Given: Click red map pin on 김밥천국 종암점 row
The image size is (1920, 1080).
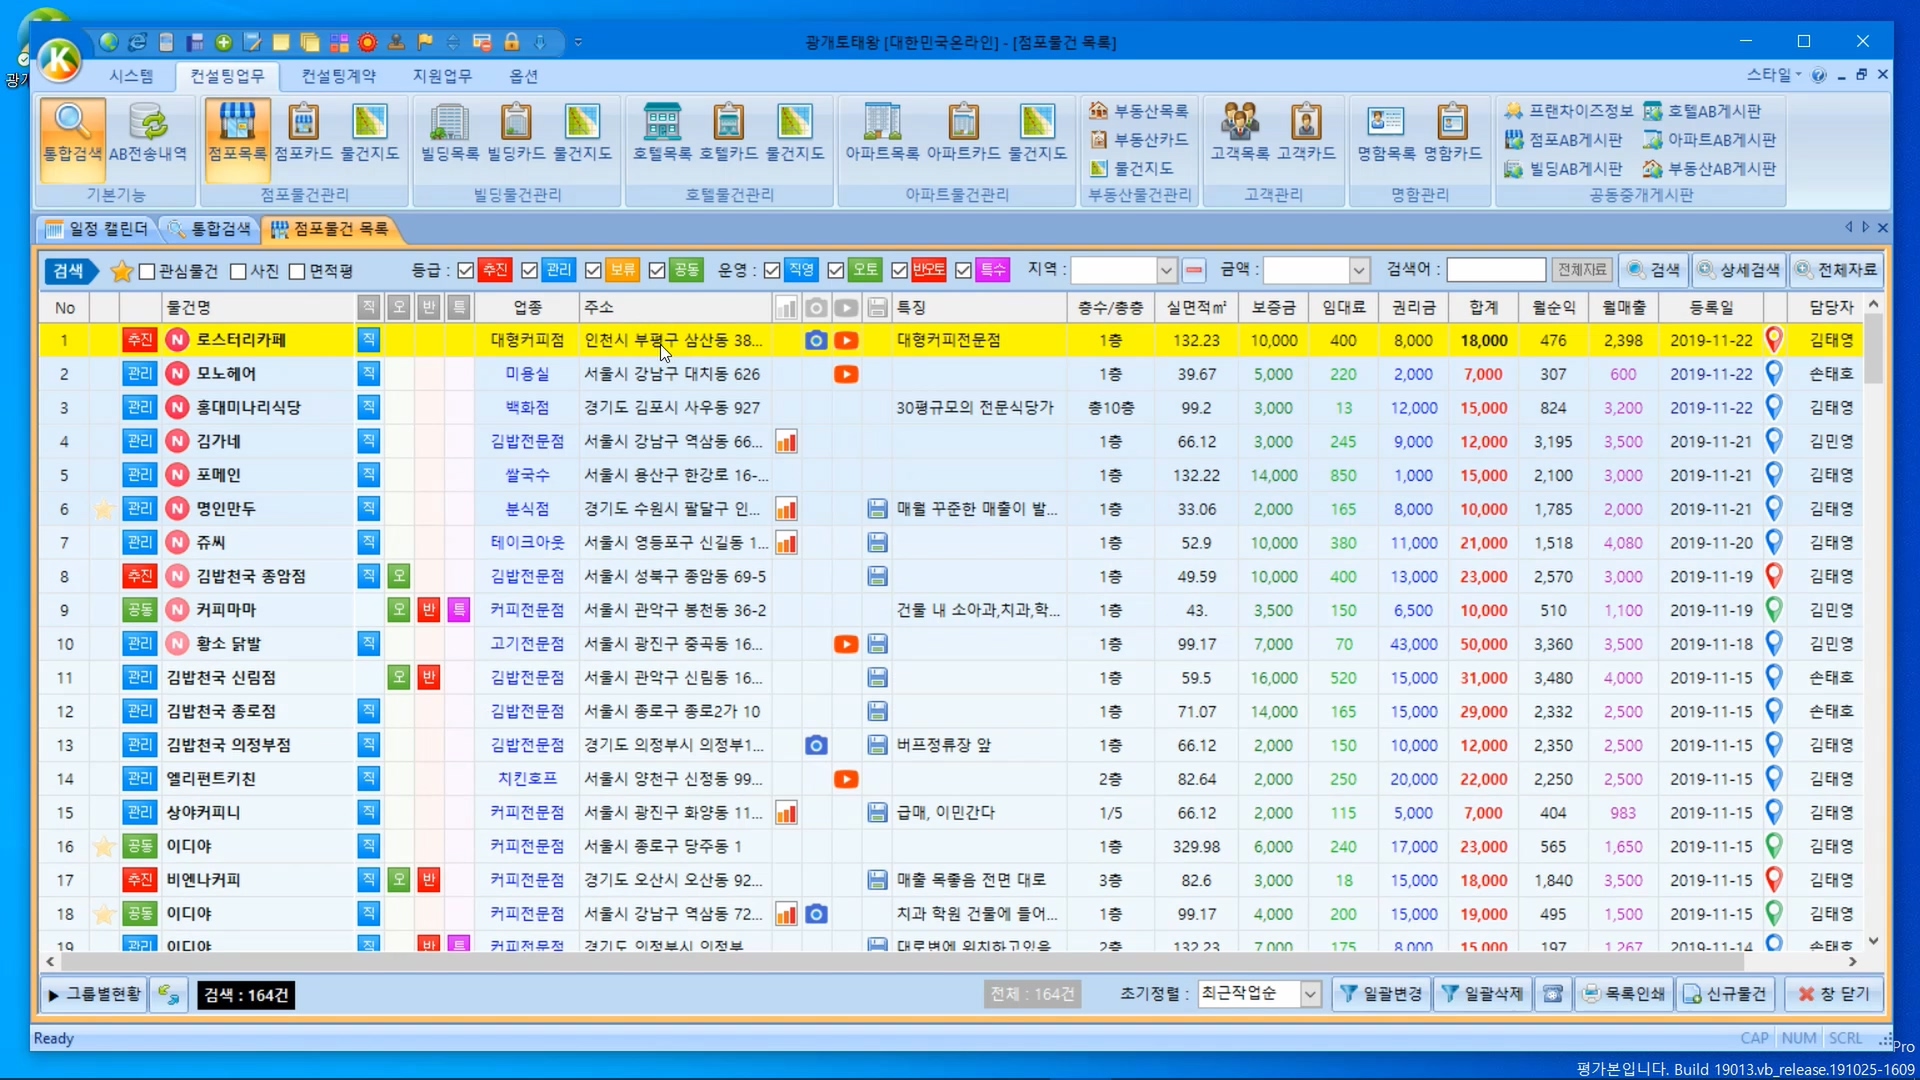Looking at the screenshot, I should click(1774, 576).
